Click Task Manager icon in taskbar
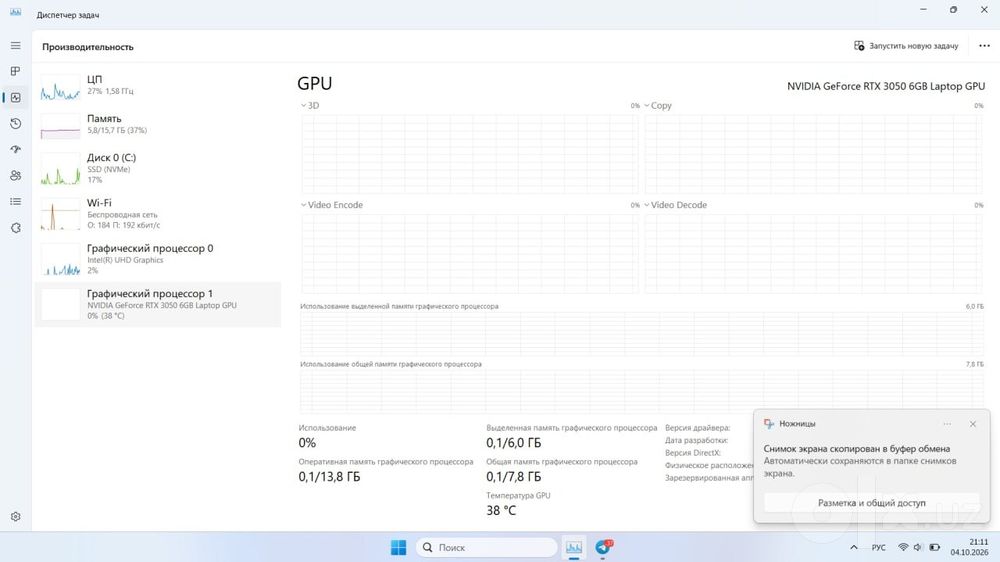 click(x=574, y=547)
